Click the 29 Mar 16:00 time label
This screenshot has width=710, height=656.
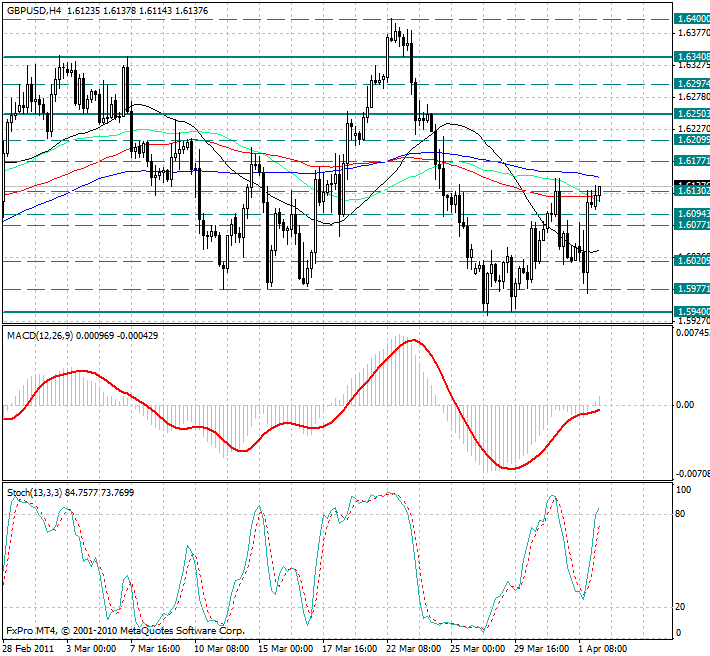(542, 649)
